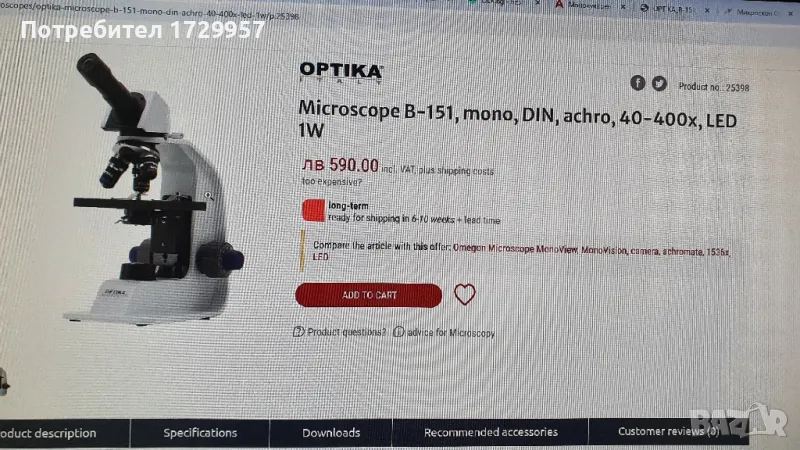Add the B-151 microscope to cart
The height and width of the screenshot is (450, 800).
pos(368,295)
